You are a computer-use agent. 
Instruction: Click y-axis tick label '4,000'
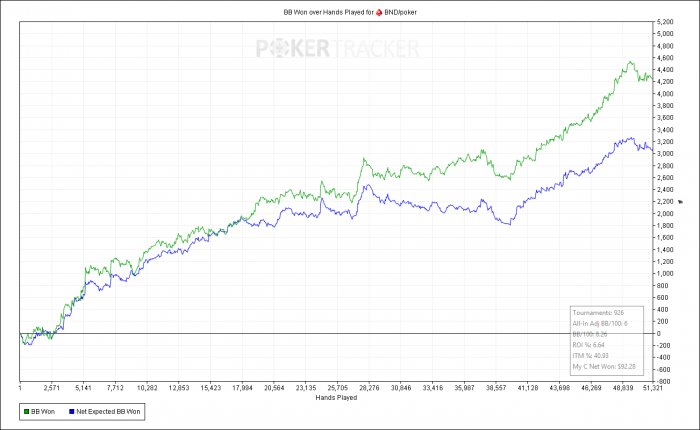pos(665,94)
